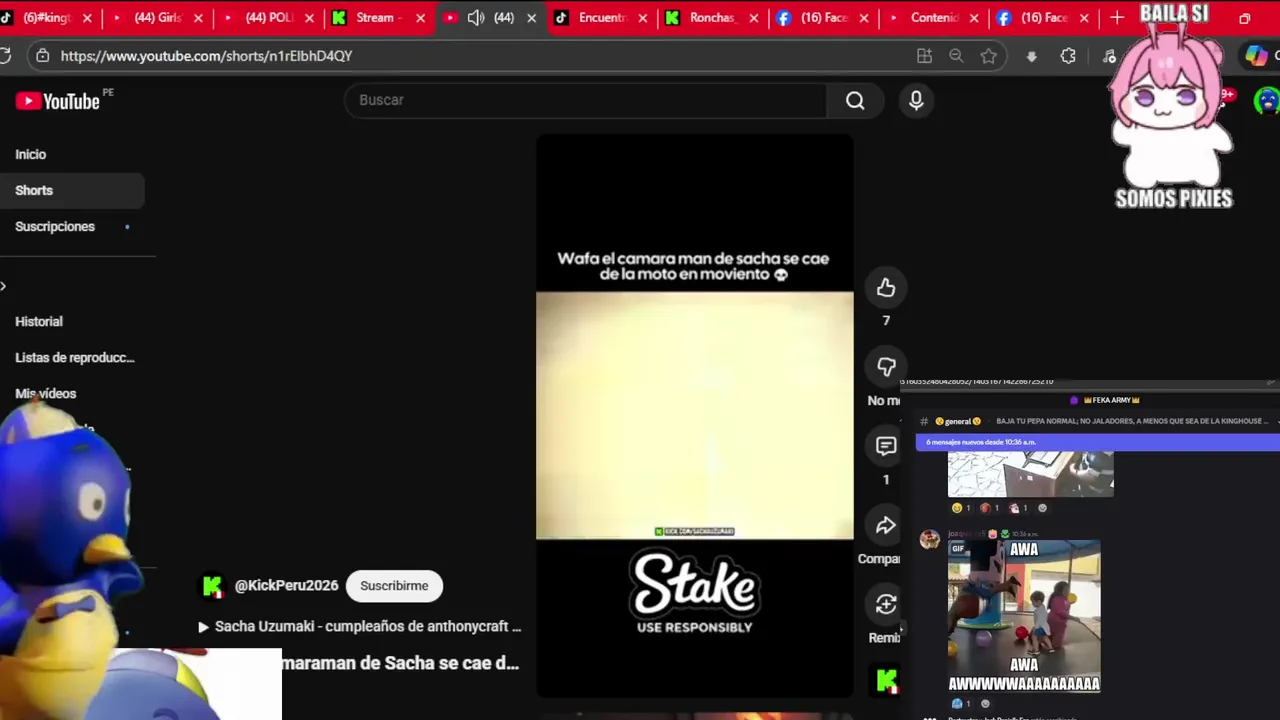Image resolution: width=1280 pixels, height=720 pixels.
Task: Select Shorts in YouTube sidebar
Action: point(72,190)
